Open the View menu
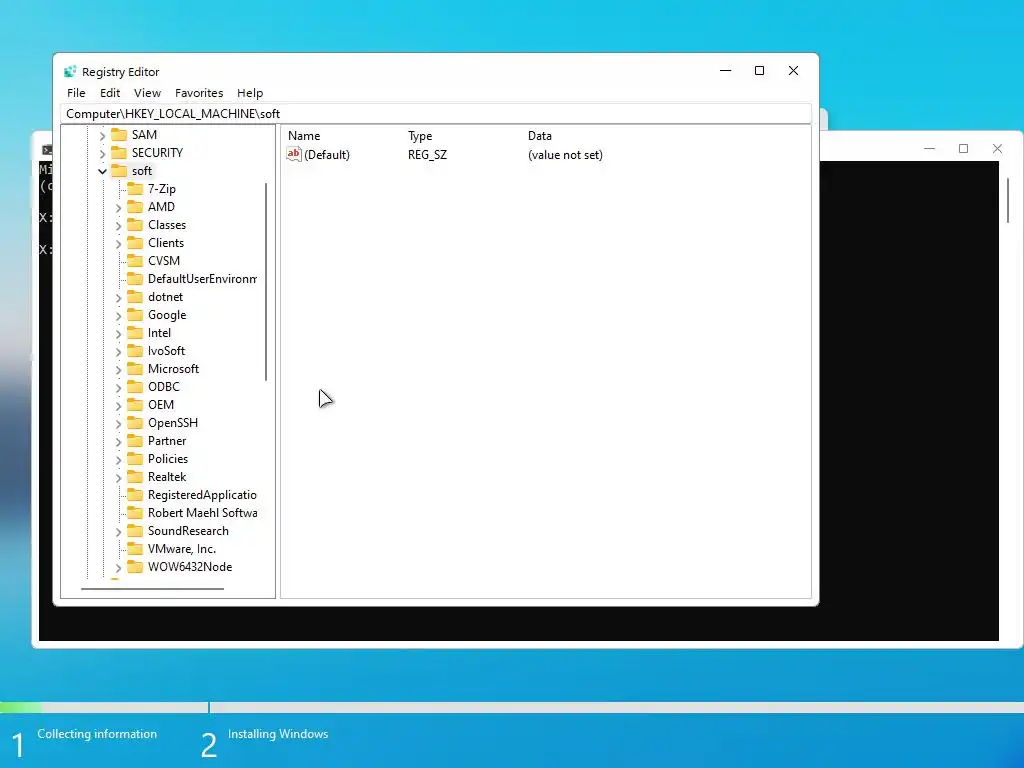The image size is (1024, 768). tap(147, 93)
